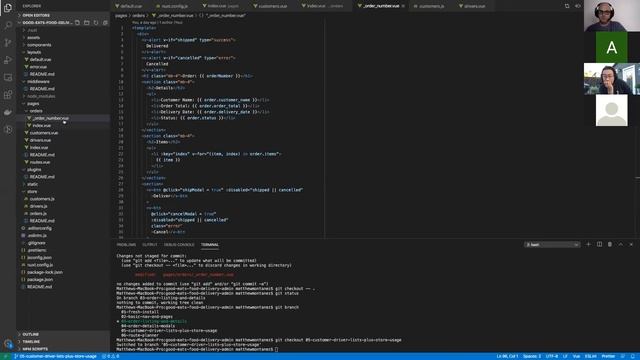Viewport: 640px width, 360px height.
Task: Show errors and warnings count in status bar
Action: click(x=111, y=356)
